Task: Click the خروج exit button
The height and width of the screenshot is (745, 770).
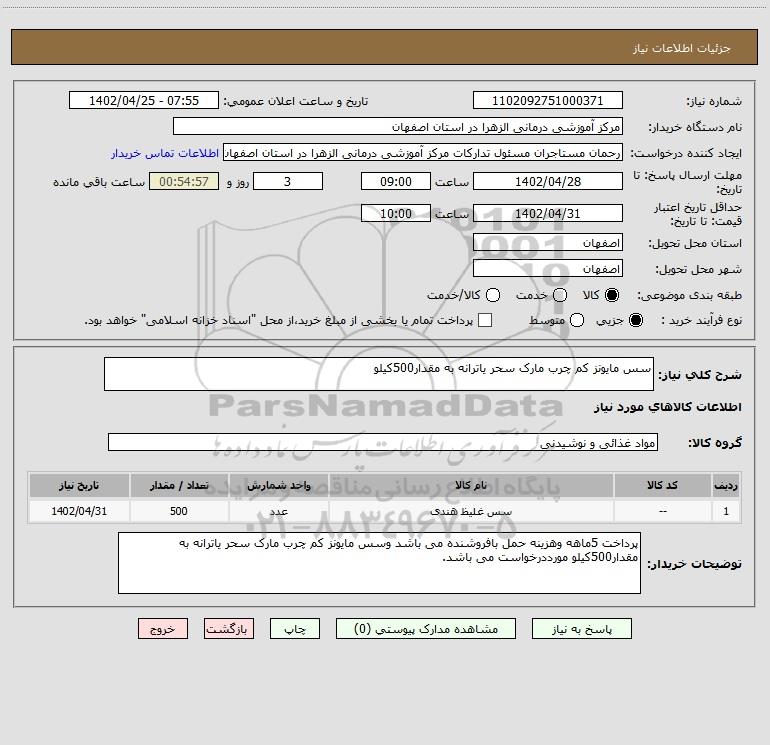Action: pyautogui.click(x=163, y=629)
